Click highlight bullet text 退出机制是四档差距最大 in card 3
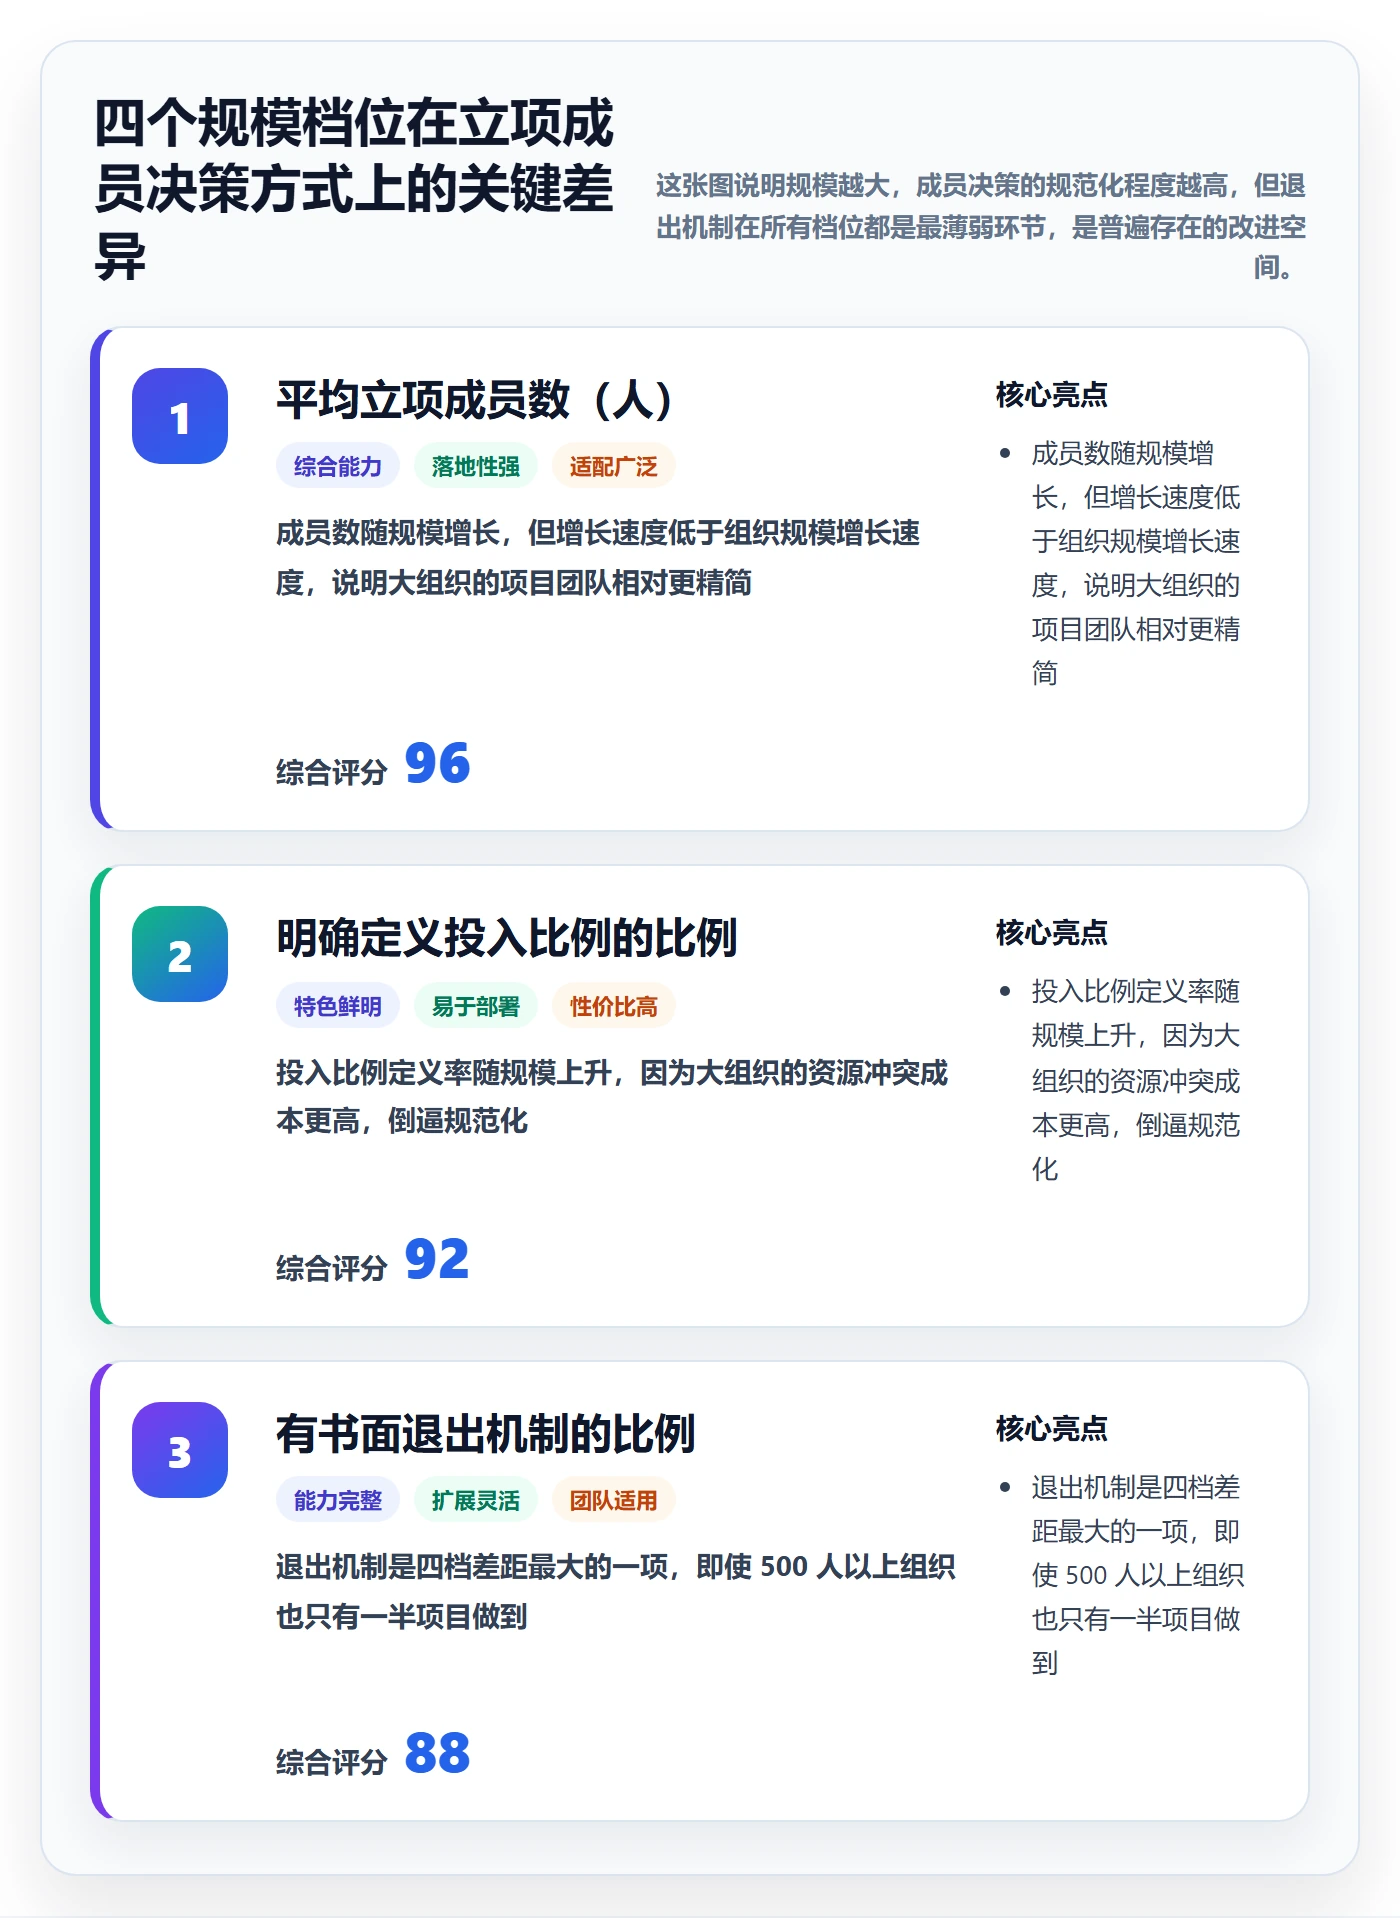Image resolution: width=1400 pixels, height=1918 pixels. click(1138, 1575)
